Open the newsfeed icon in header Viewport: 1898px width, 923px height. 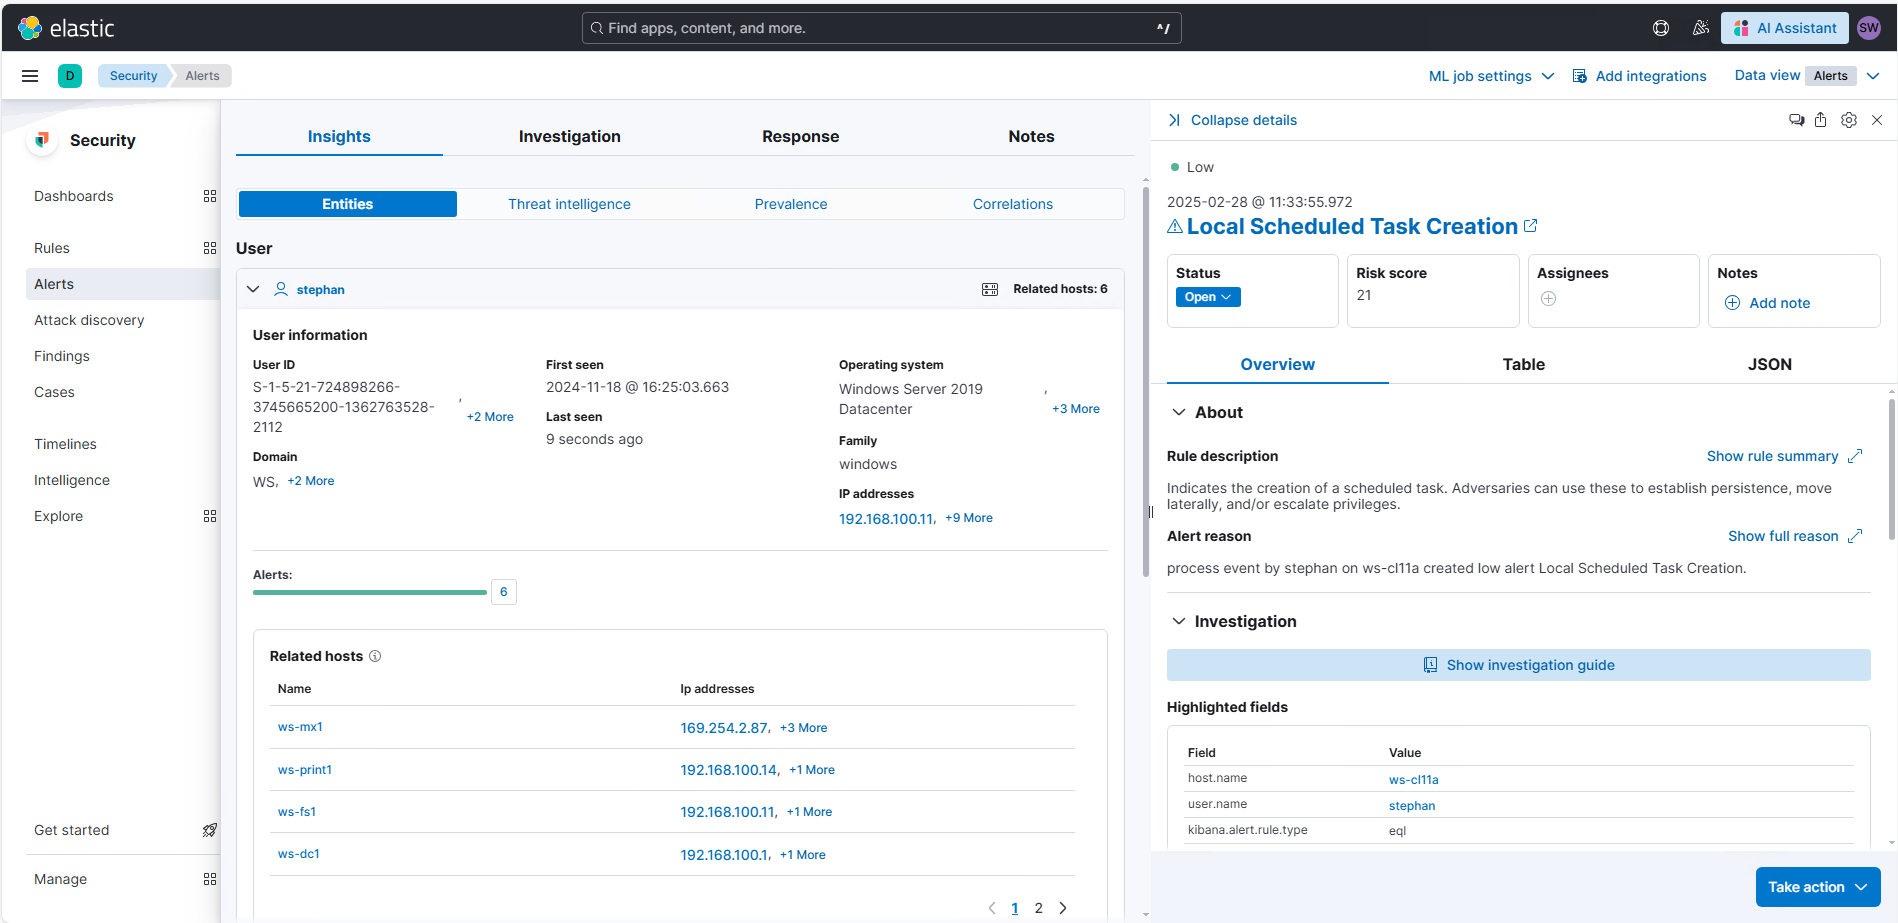[1700, 28]
